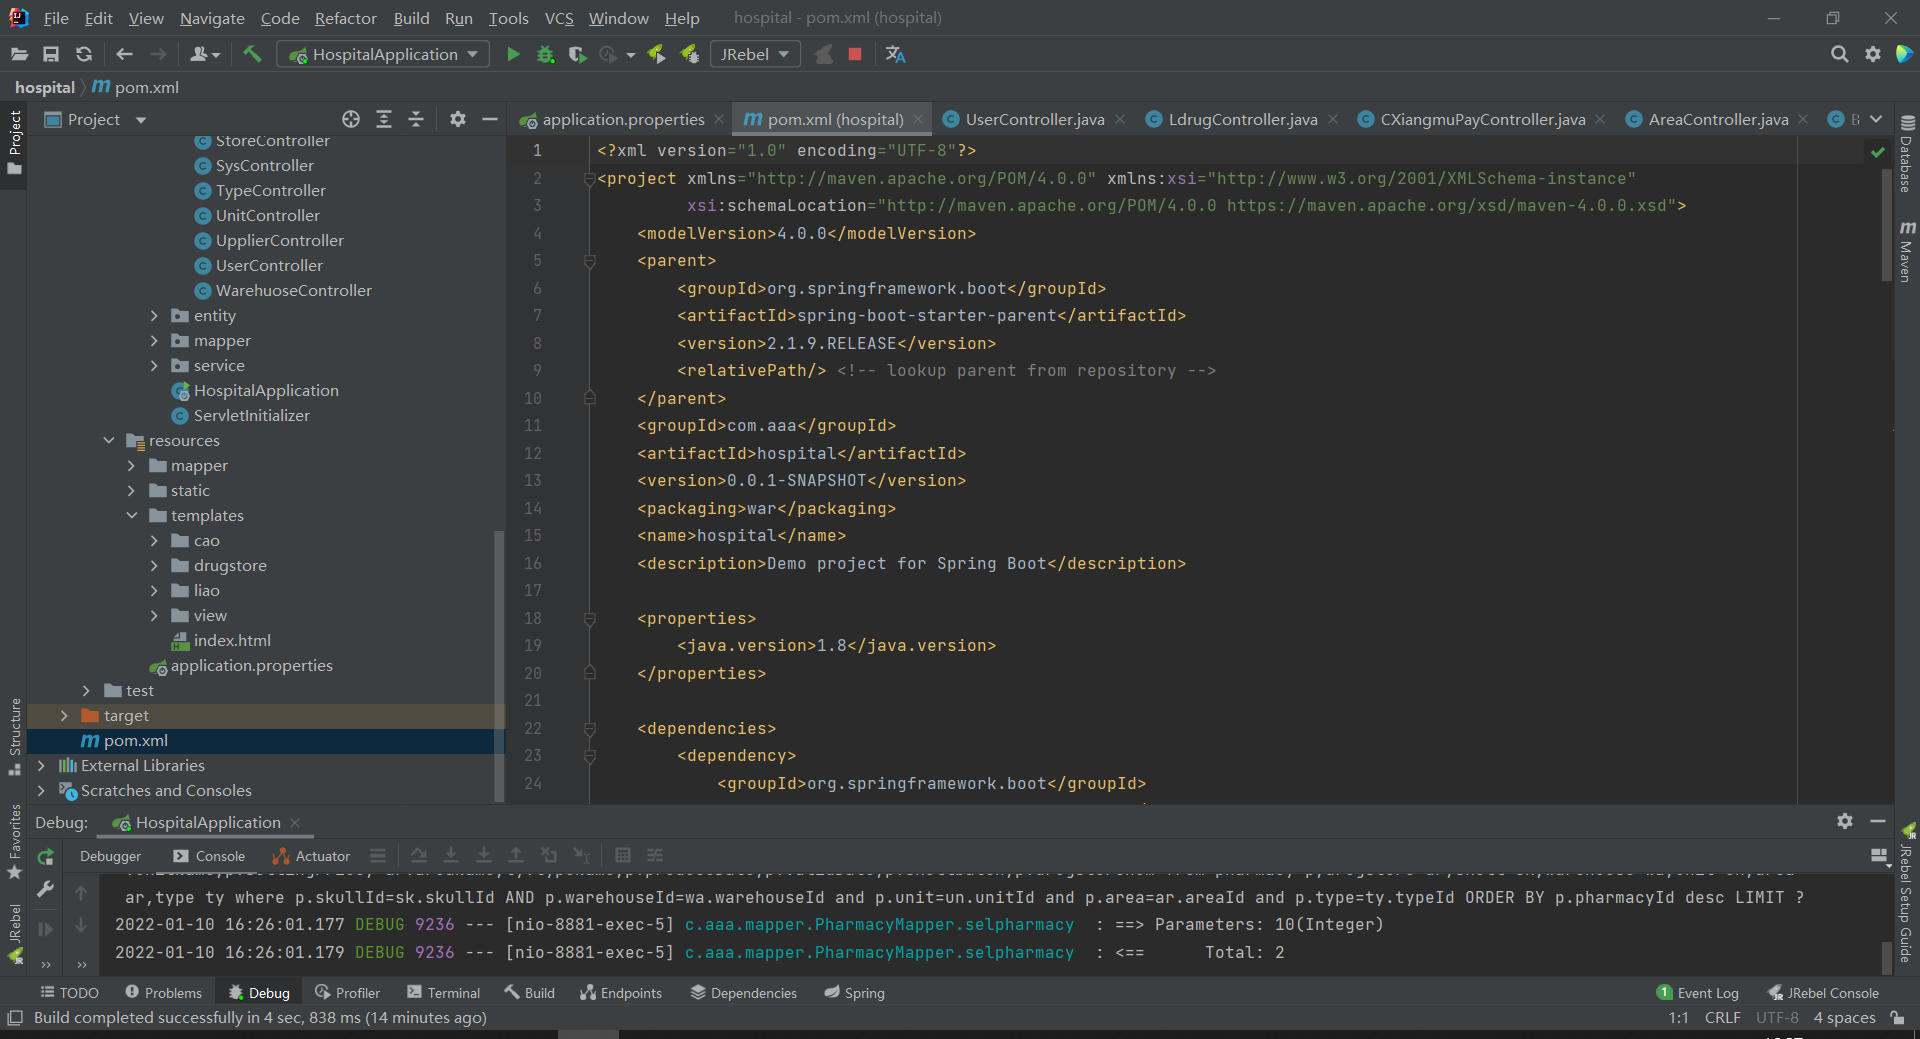Click the Scroll up arrow beside the console
The height and width of the screenshot is (1039, 1920).
[x=81, y=892]
